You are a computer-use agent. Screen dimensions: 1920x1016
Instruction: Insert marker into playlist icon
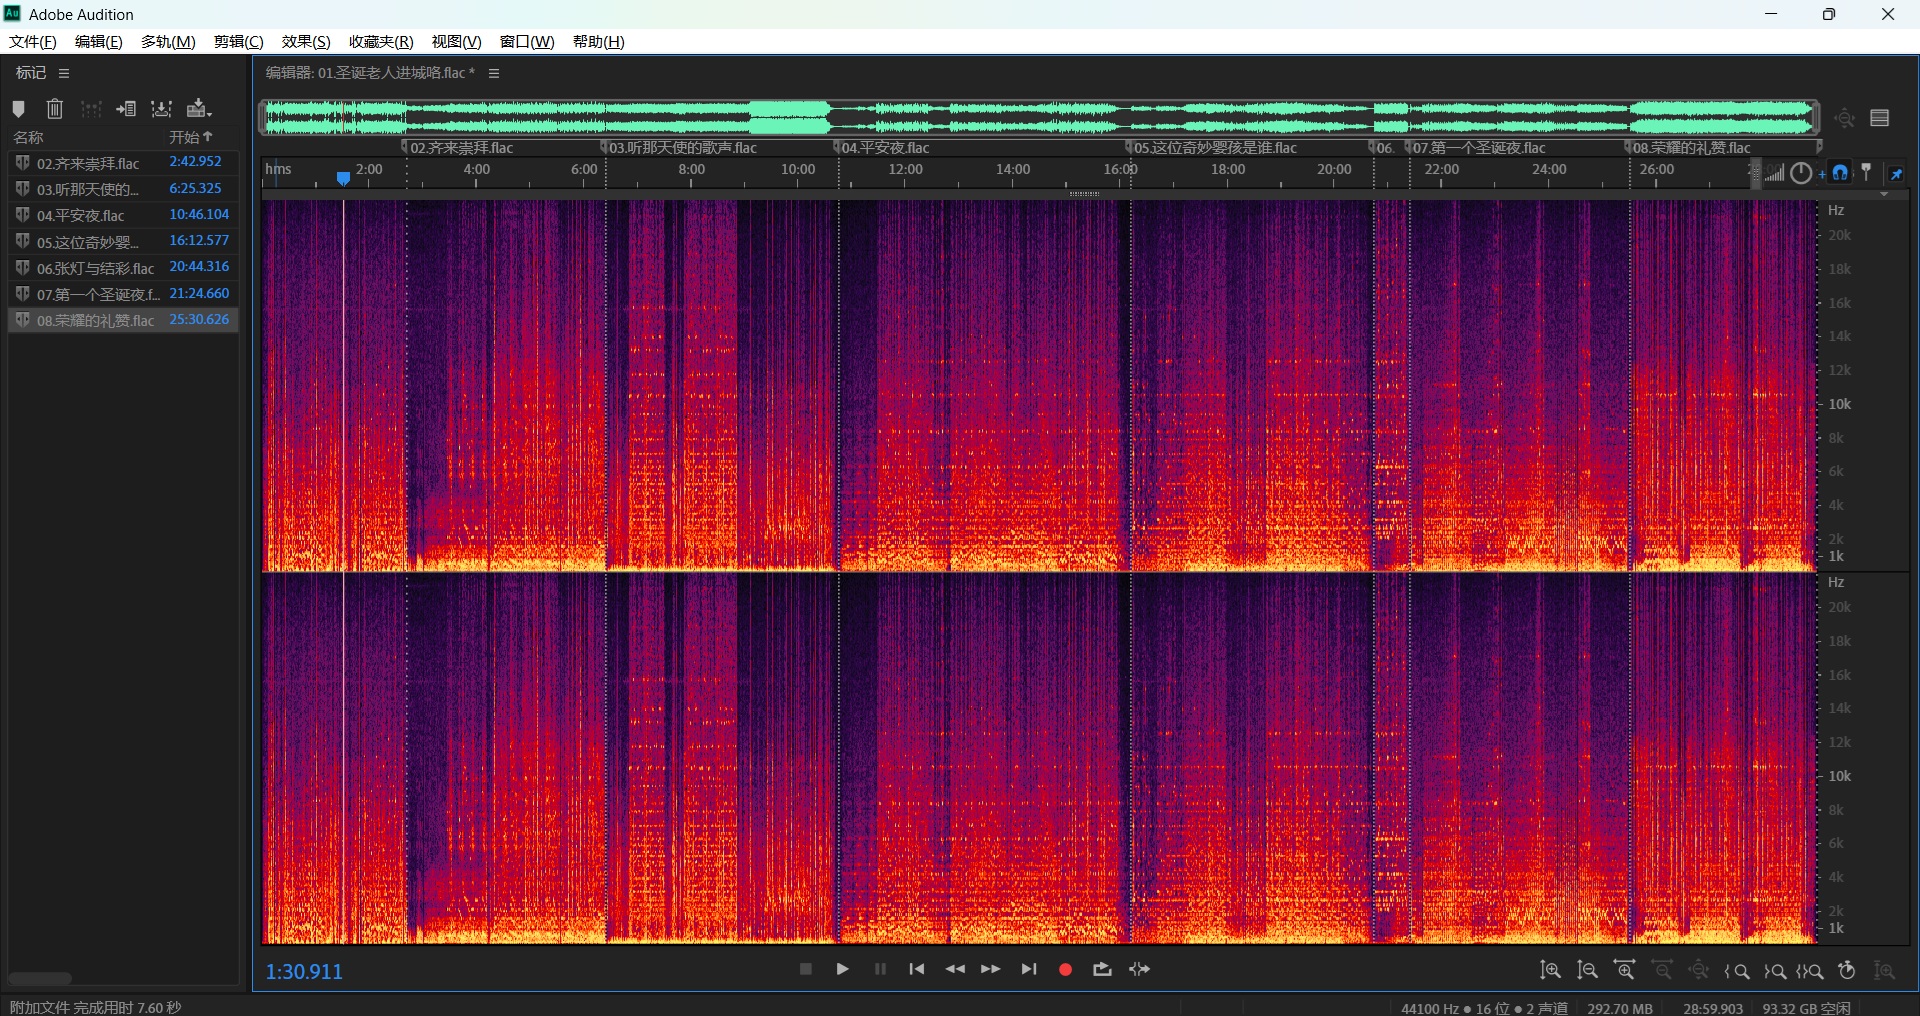126,109
